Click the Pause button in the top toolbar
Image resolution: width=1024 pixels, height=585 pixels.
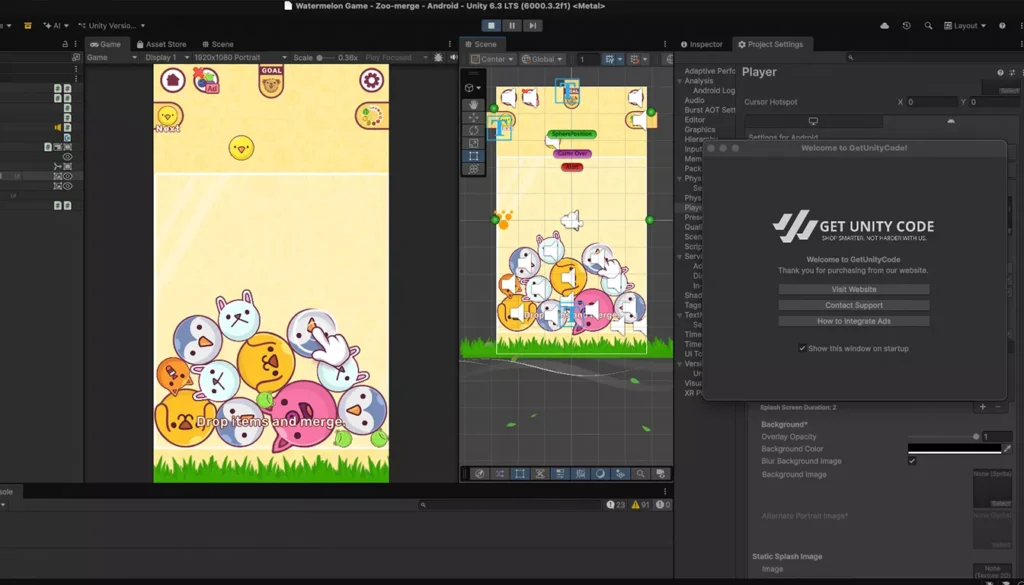pos(512,25)
